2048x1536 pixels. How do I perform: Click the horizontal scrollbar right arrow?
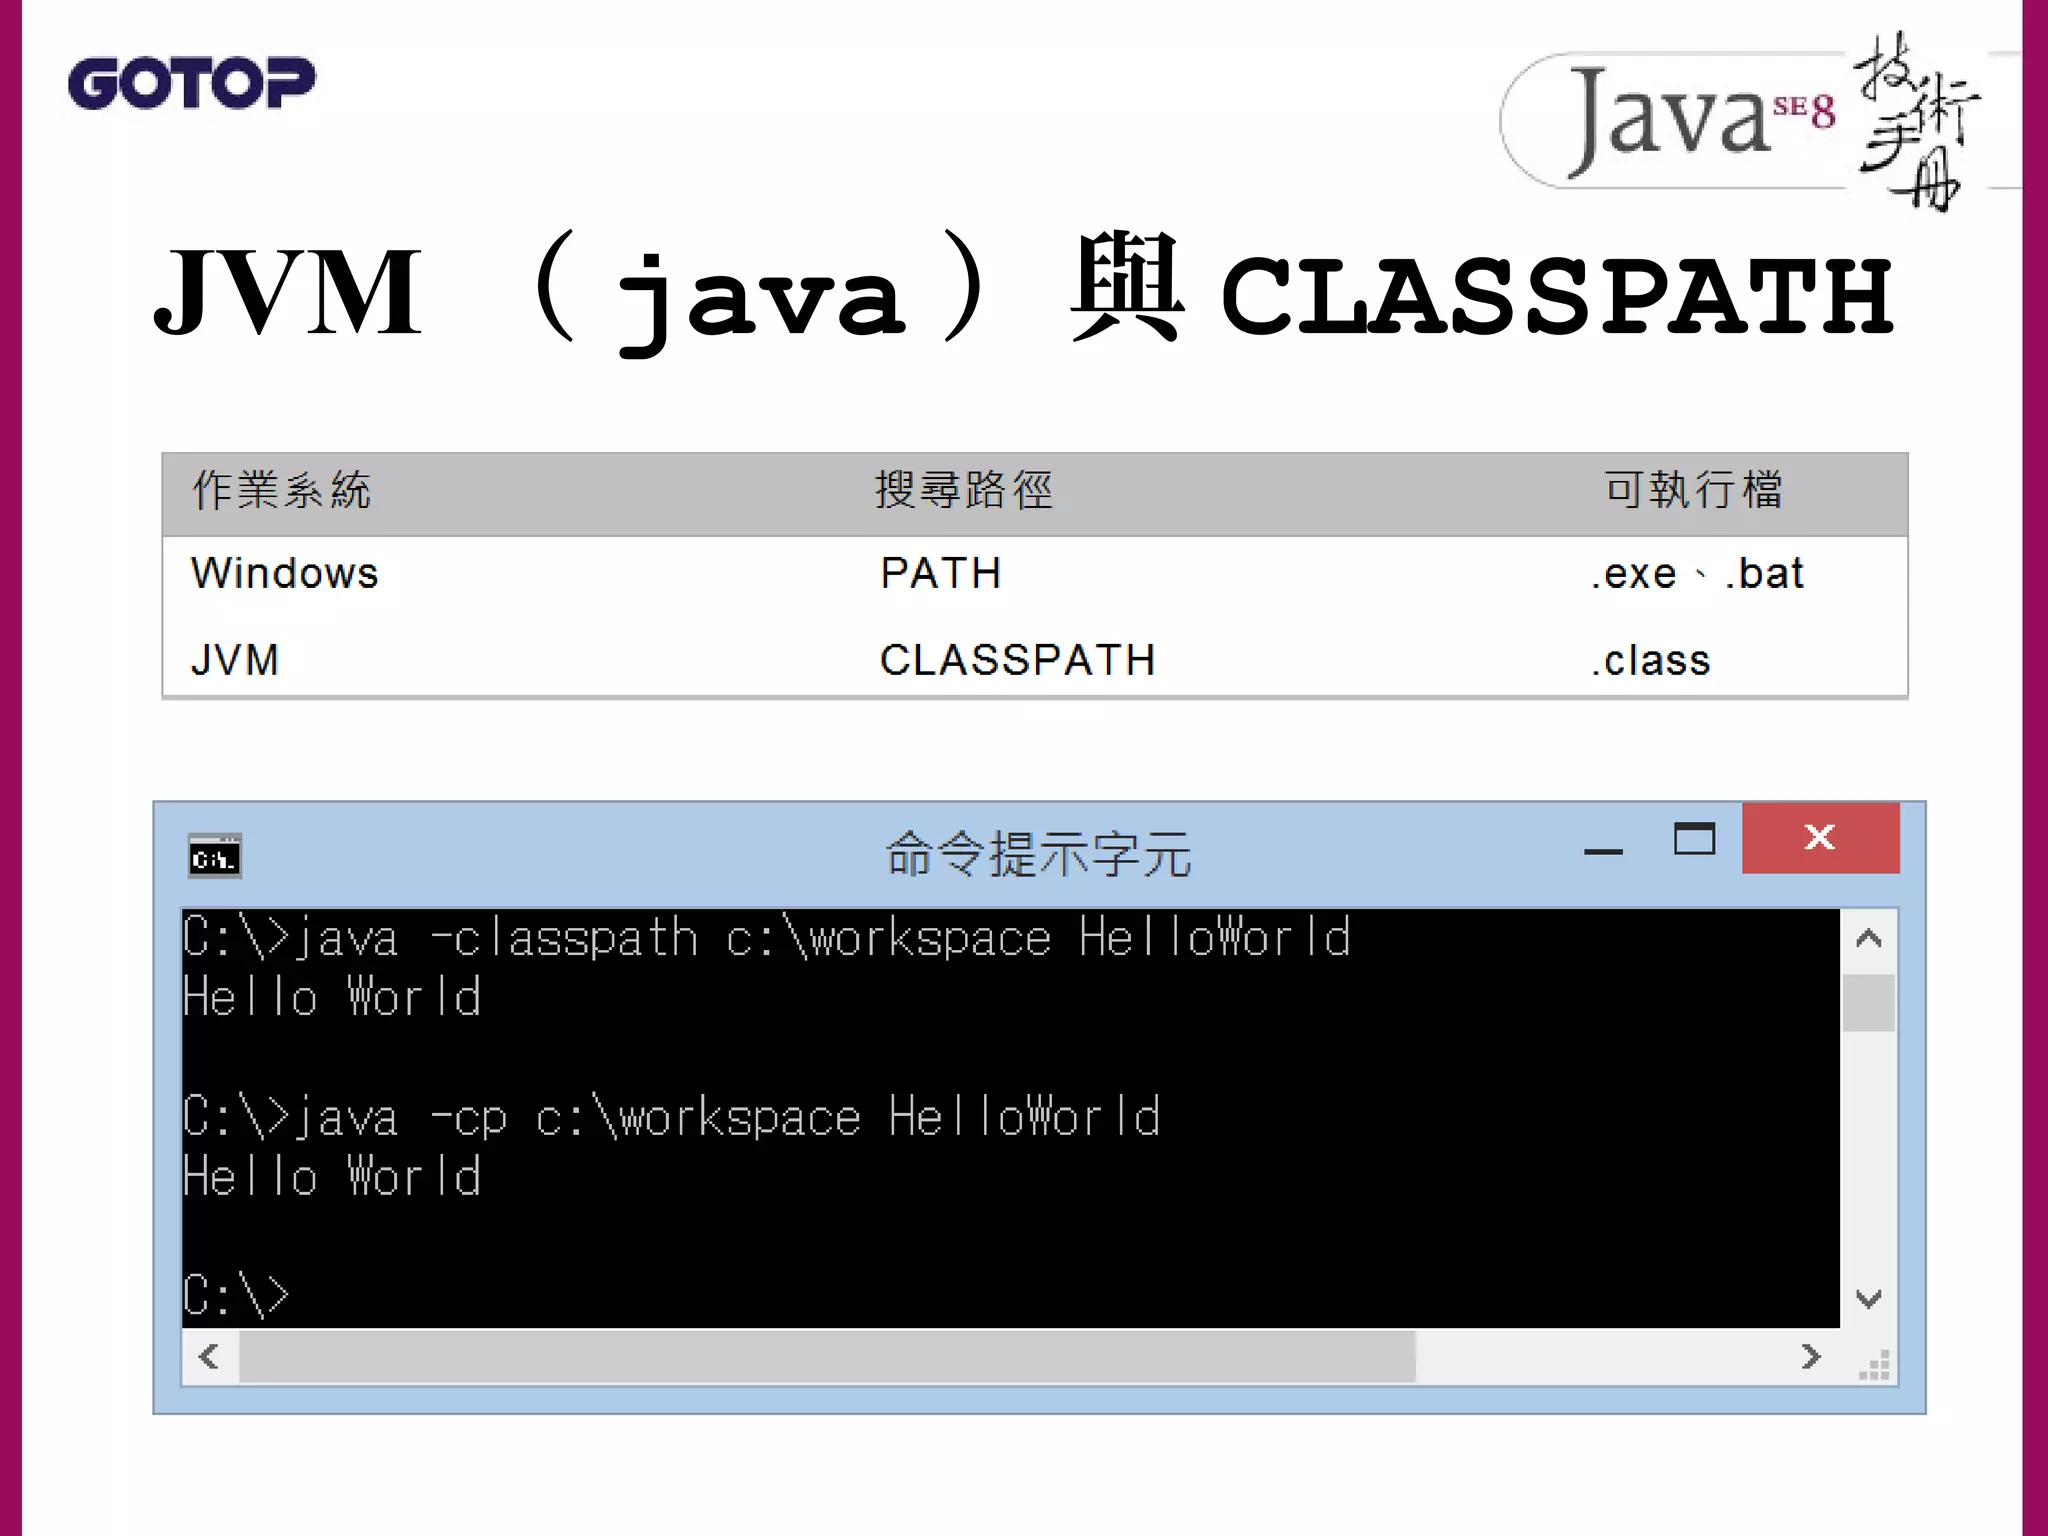1810,1357
